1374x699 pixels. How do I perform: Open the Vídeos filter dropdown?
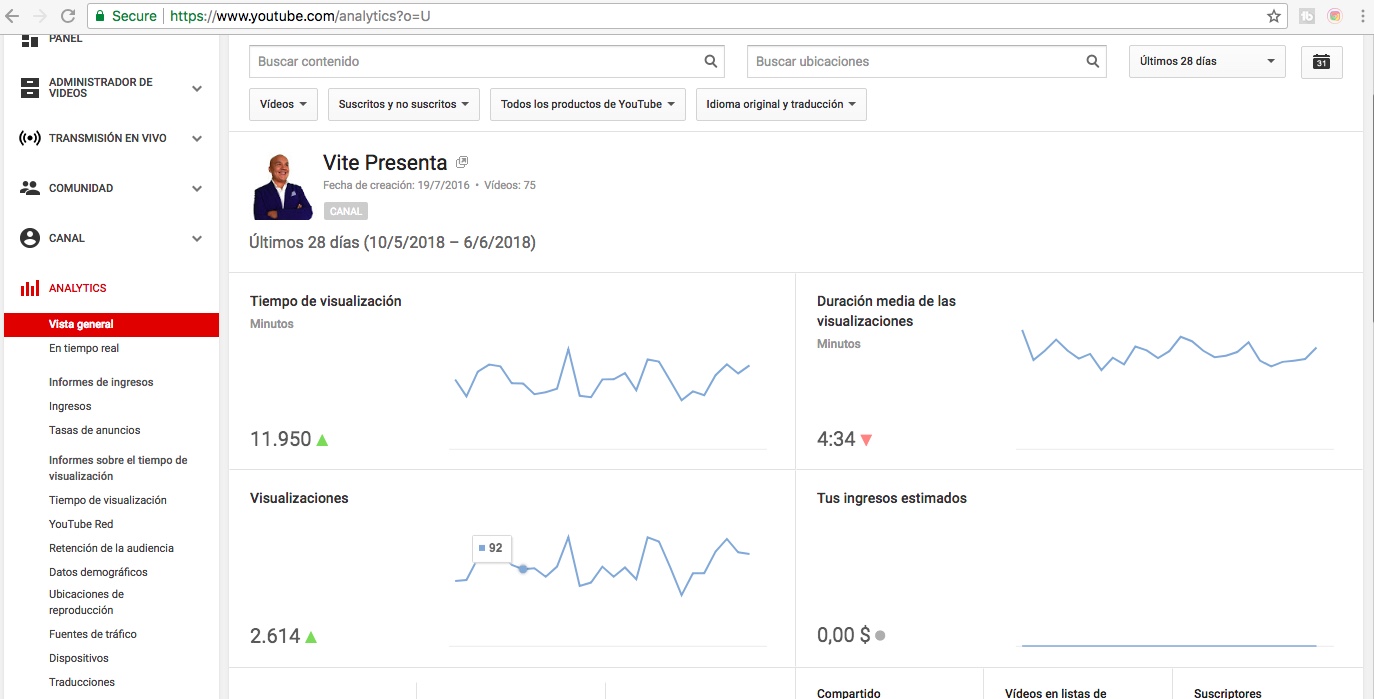coord(284,104)
